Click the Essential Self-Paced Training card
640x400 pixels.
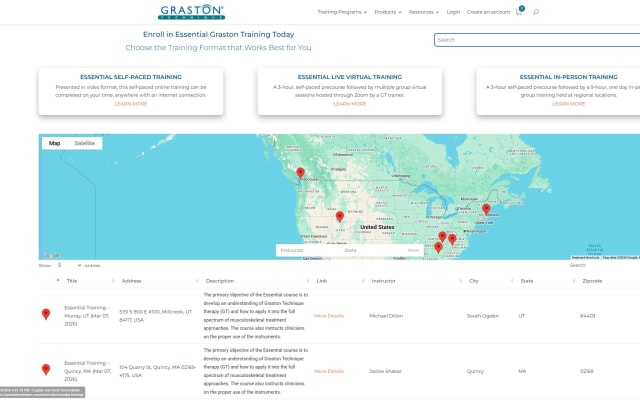[x=131, y=91]
